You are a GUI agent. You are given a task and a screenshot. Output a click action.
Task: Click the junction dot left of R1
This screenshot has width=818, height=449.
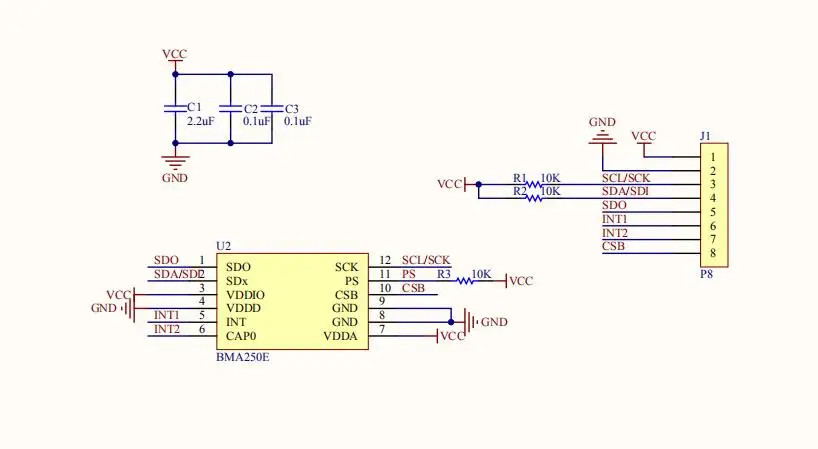coord(478,185)
